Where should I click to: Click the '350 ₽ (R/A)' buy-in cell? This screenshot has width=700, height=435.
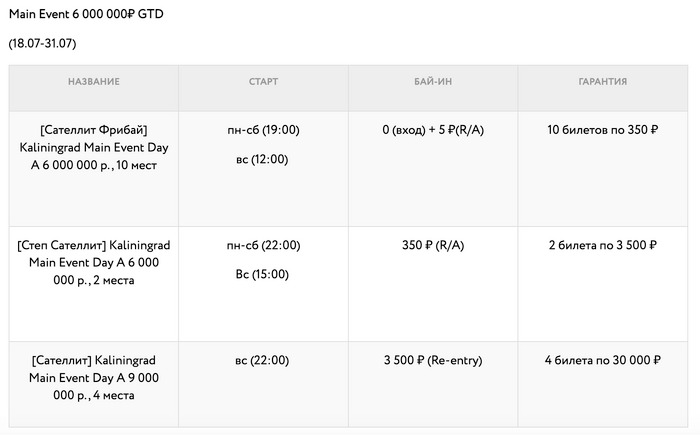point(432,245)
